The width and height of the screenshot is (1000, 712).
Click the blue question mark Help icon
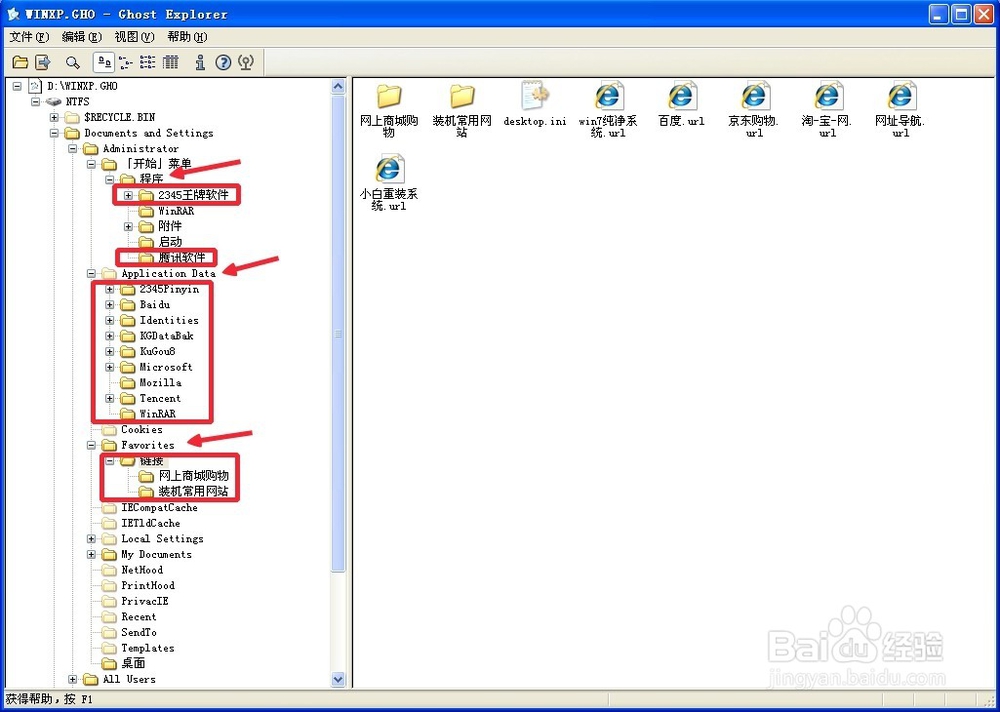[x=223, y=62]
